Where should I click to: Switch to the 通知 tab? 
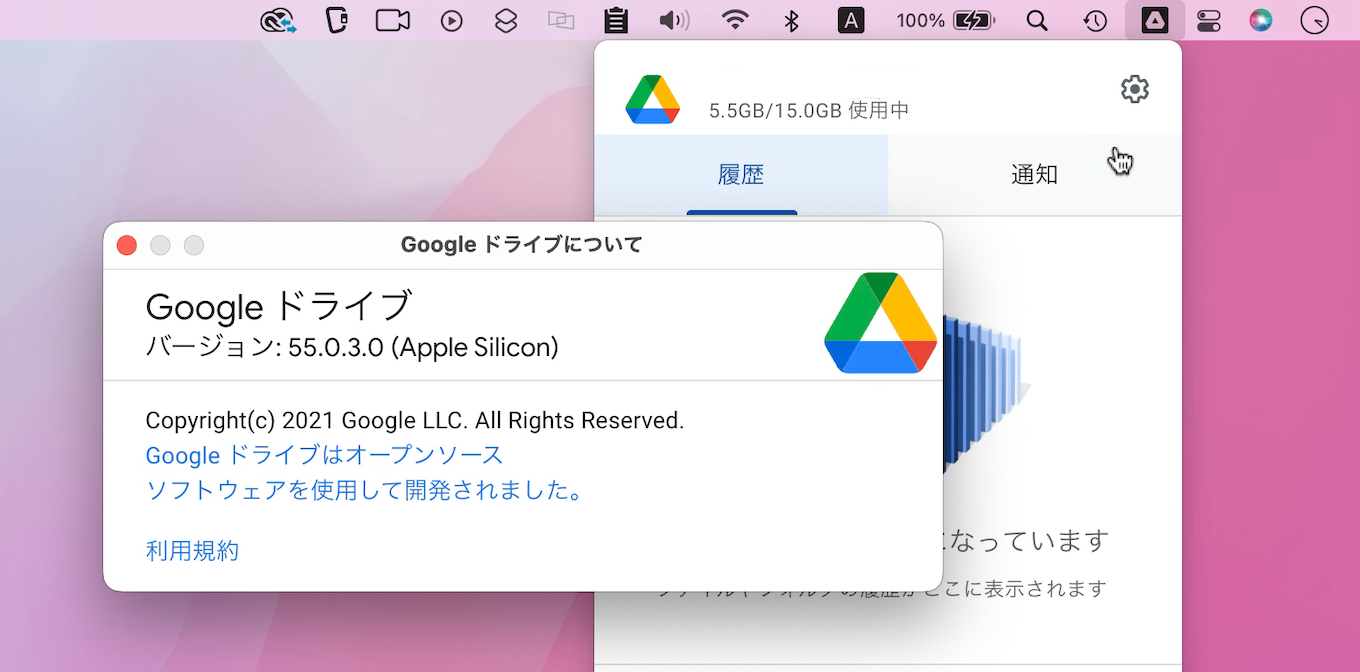[x=1035, y=175]
